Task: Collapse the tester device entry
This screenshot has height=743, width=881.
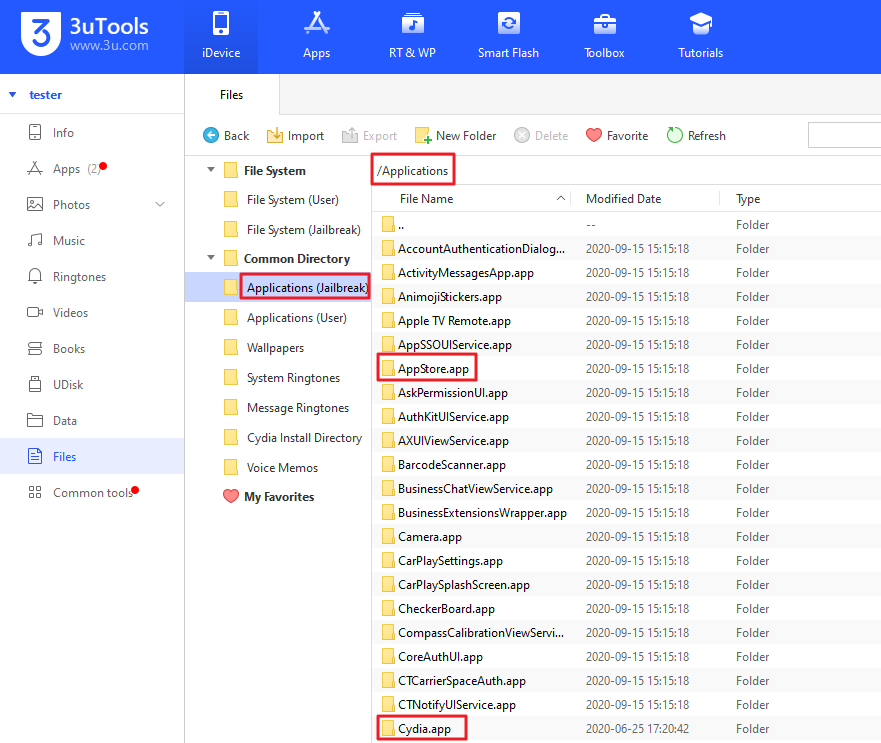Action: (x=12, y=94)
